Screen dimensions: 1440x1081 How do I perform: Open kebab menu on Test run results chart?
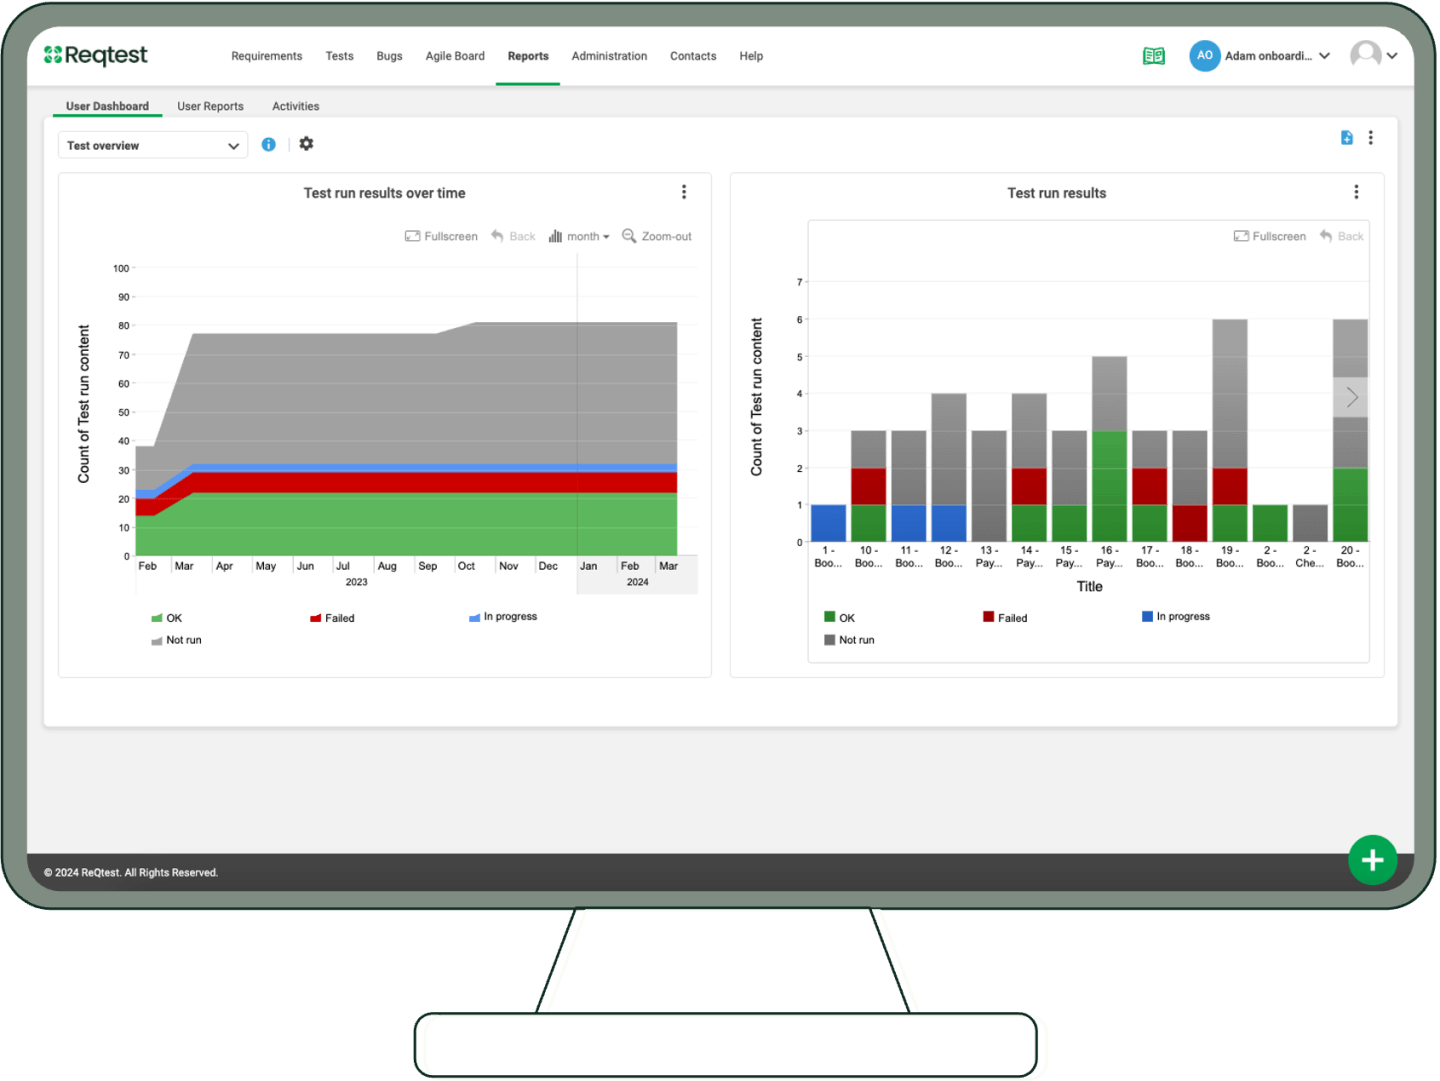[x=1356, y=192]
